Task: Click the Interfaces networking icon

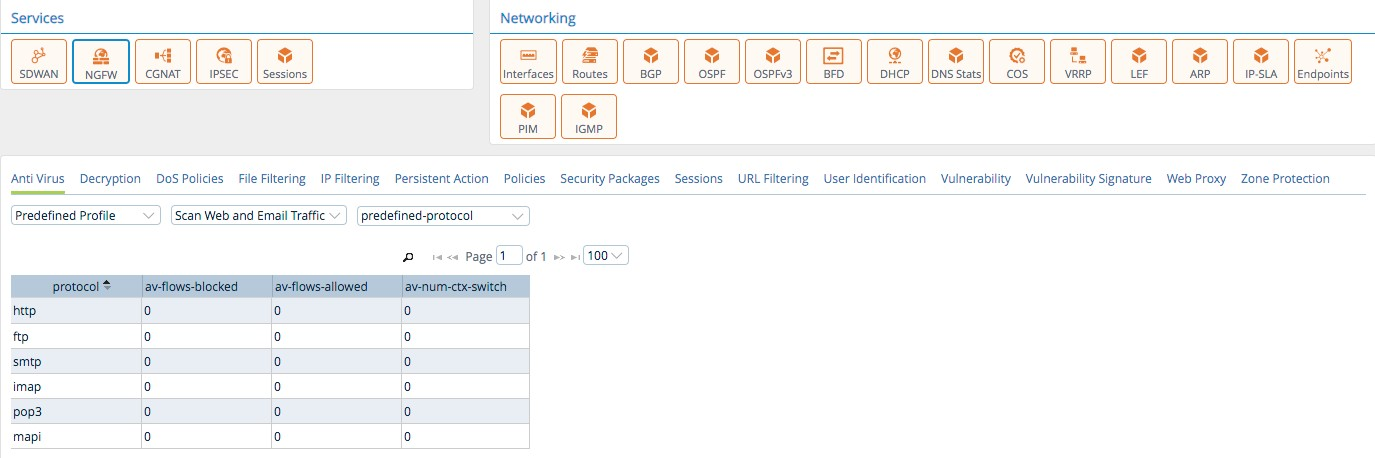Action: [528, 62]
